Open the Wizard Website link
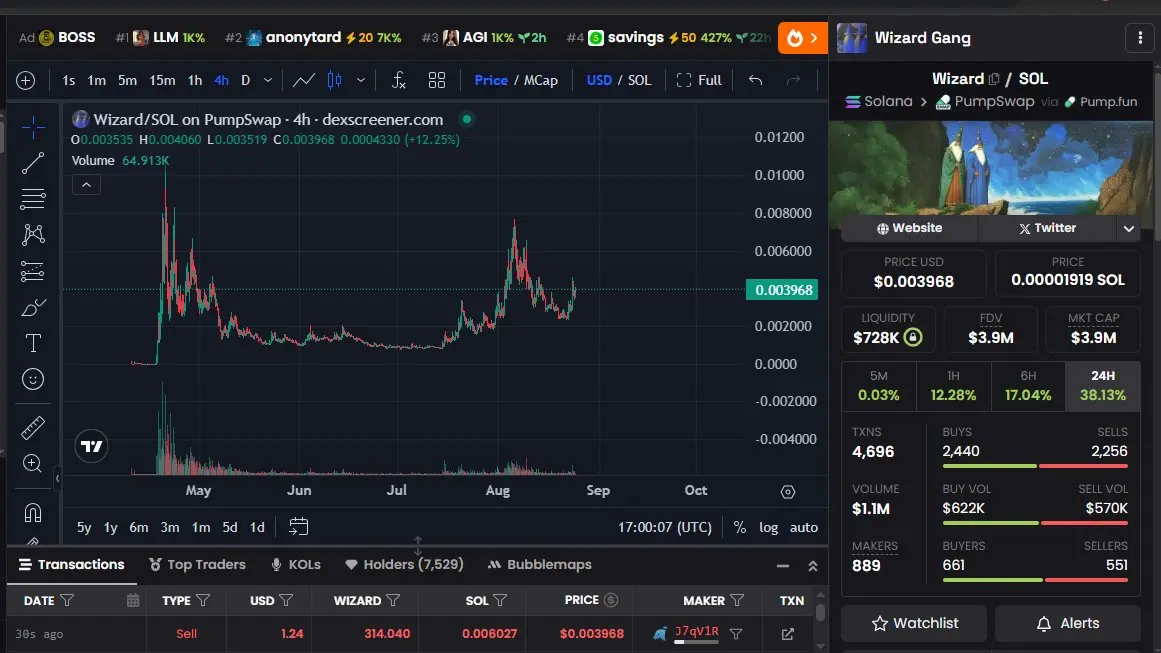This screenshot has width=1161, height=653. click(x=909, y=228)
